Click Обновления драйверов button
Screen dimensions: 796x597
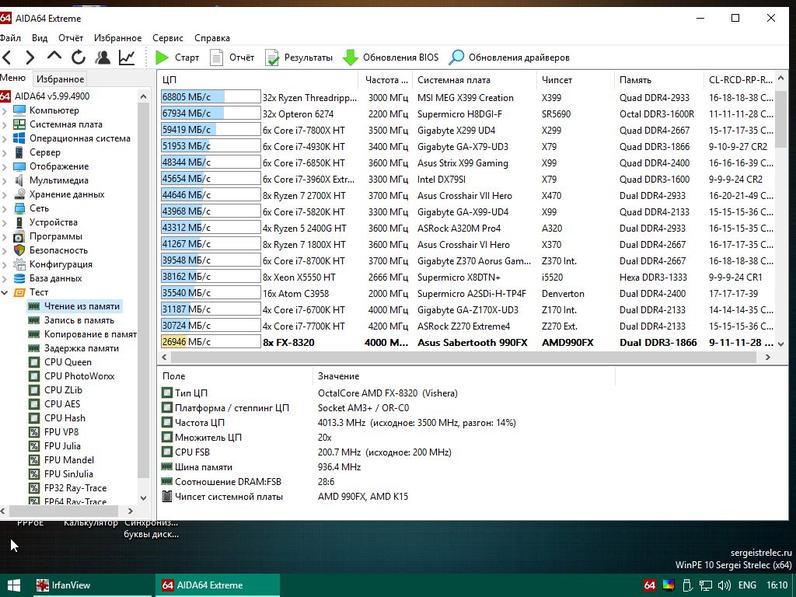[509, 57]
